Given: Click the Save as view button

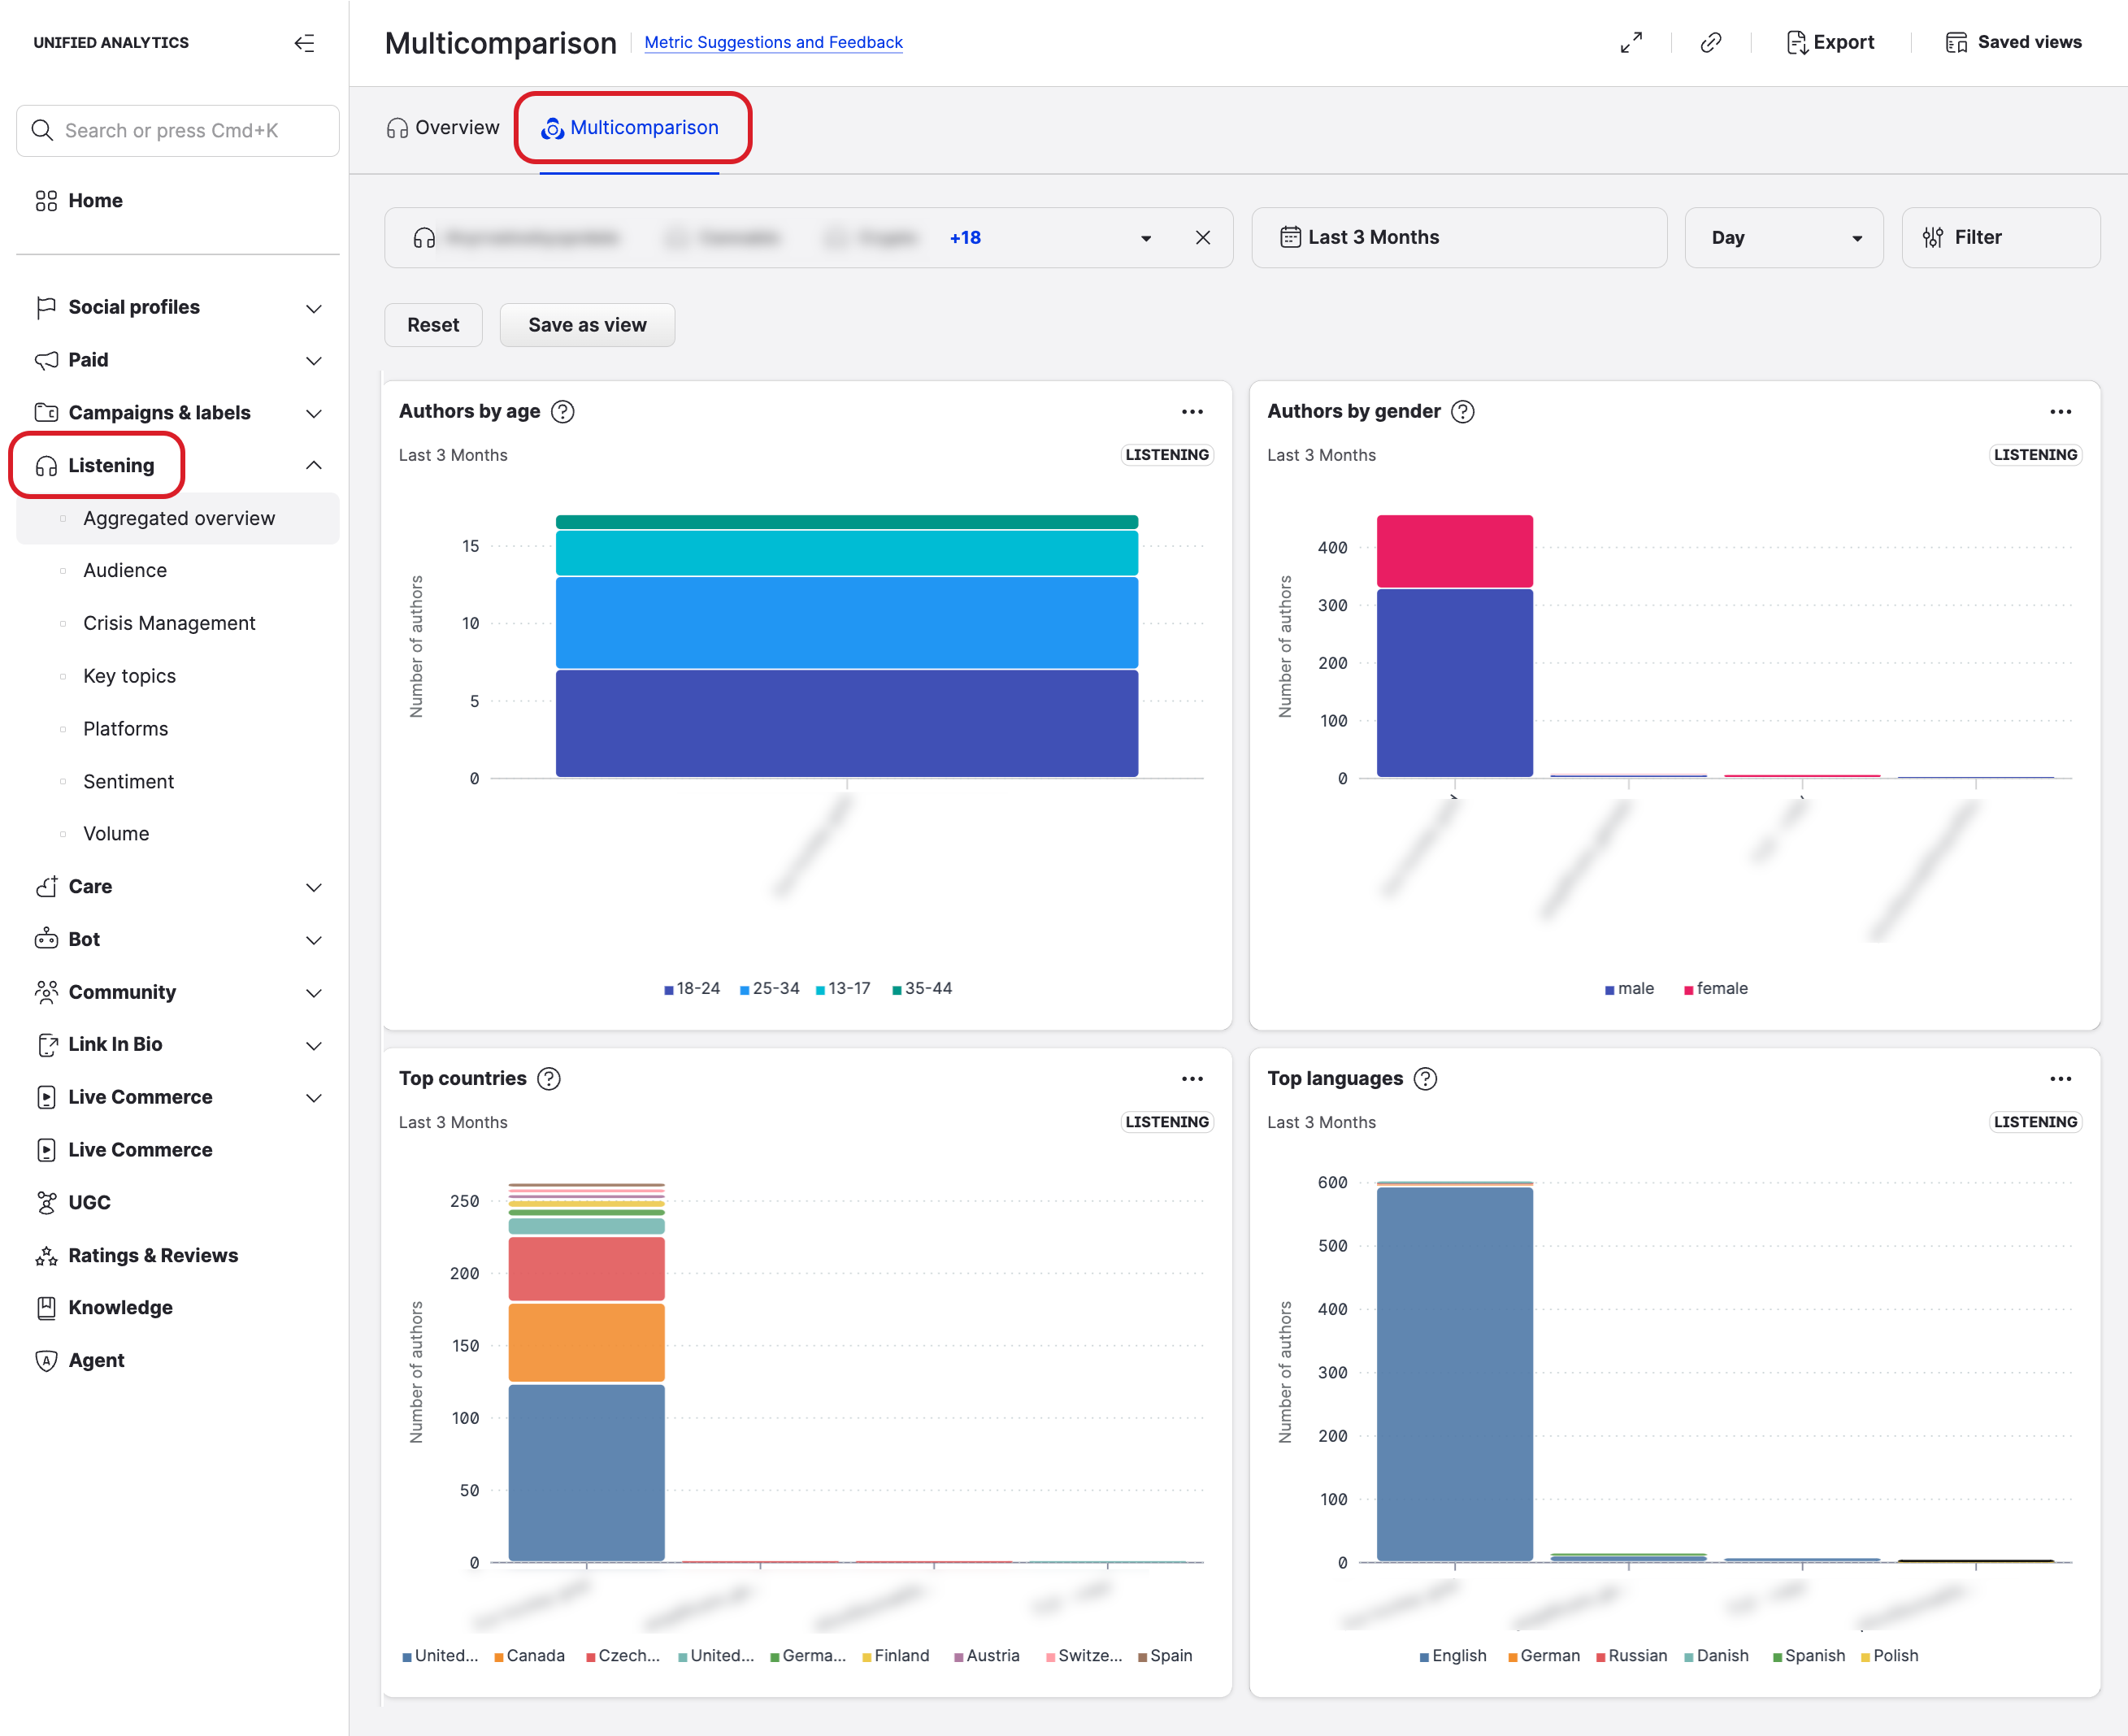Looking at the screenshot, I should (587, 326).
